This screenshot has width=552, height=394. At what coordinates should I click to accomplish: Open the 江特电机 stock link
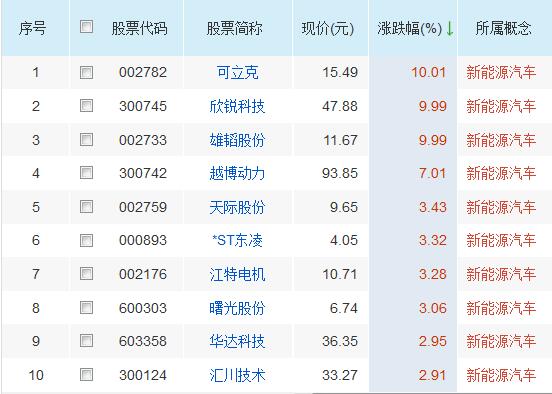237,274
